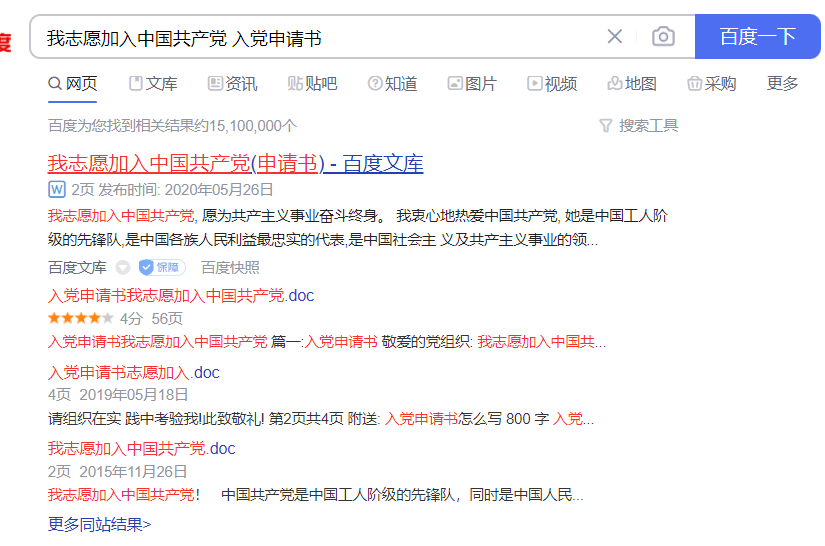
Task: Open 入党申请书志愿加入.doc
Action: 134,372
